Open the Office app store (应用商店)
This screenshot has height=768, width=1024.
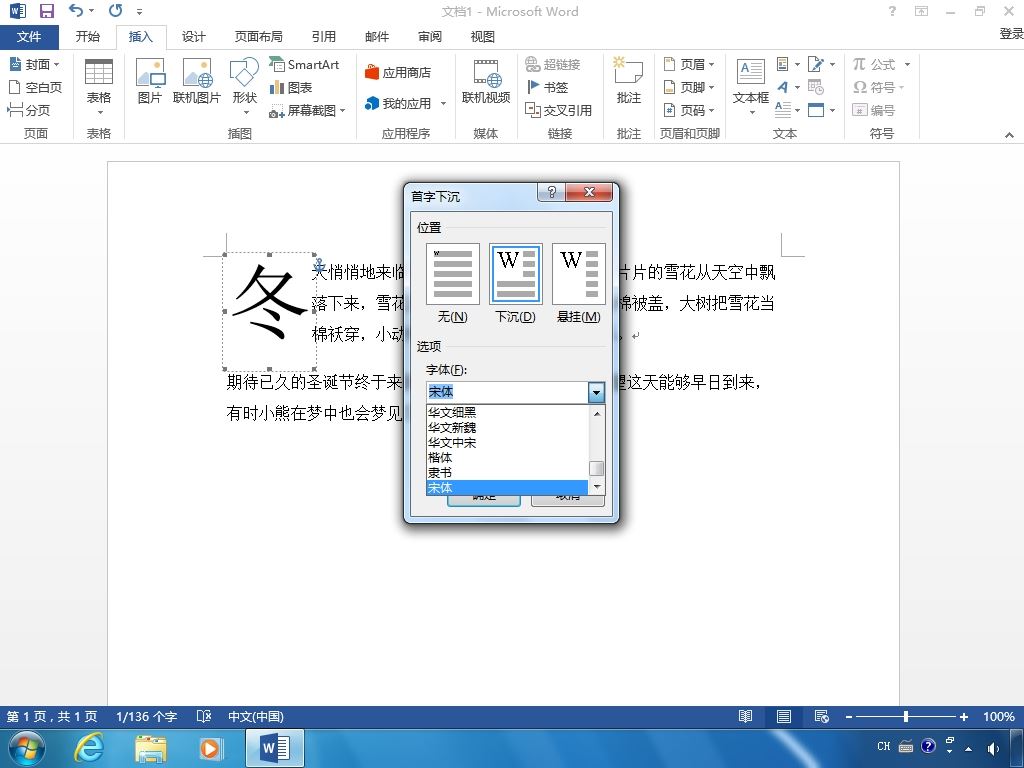[x=398, y=72]
